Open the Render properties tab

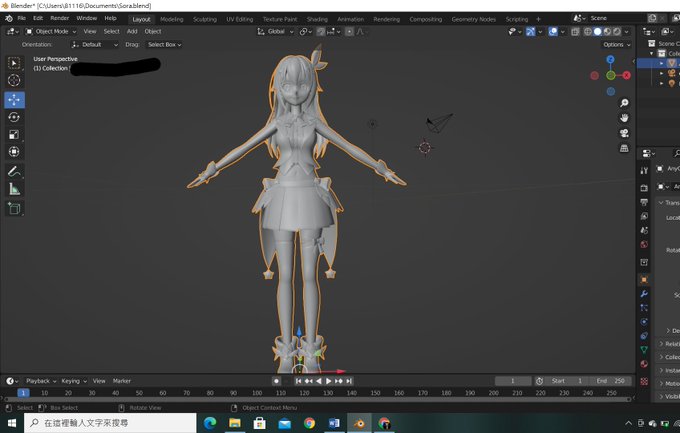(x=644, y=188)
